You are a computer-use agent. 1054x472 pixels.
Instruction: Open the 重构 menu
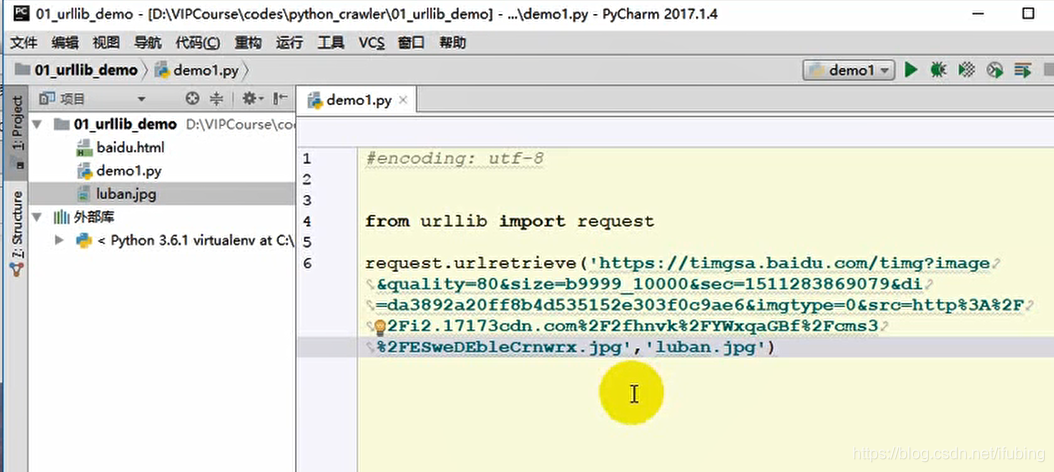pos(247,43)
